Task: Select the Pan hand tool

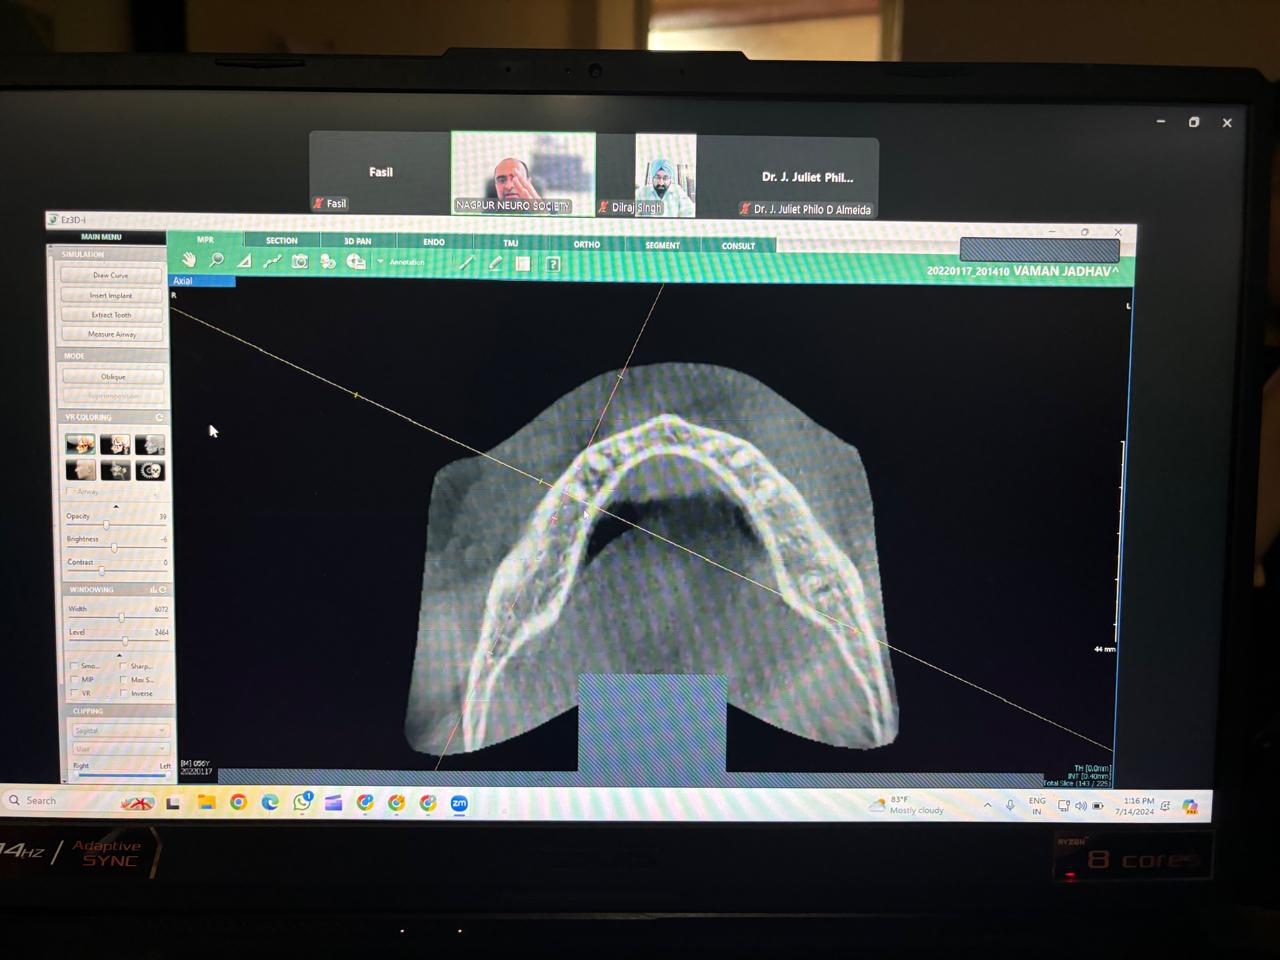Action: pos(189,260)
